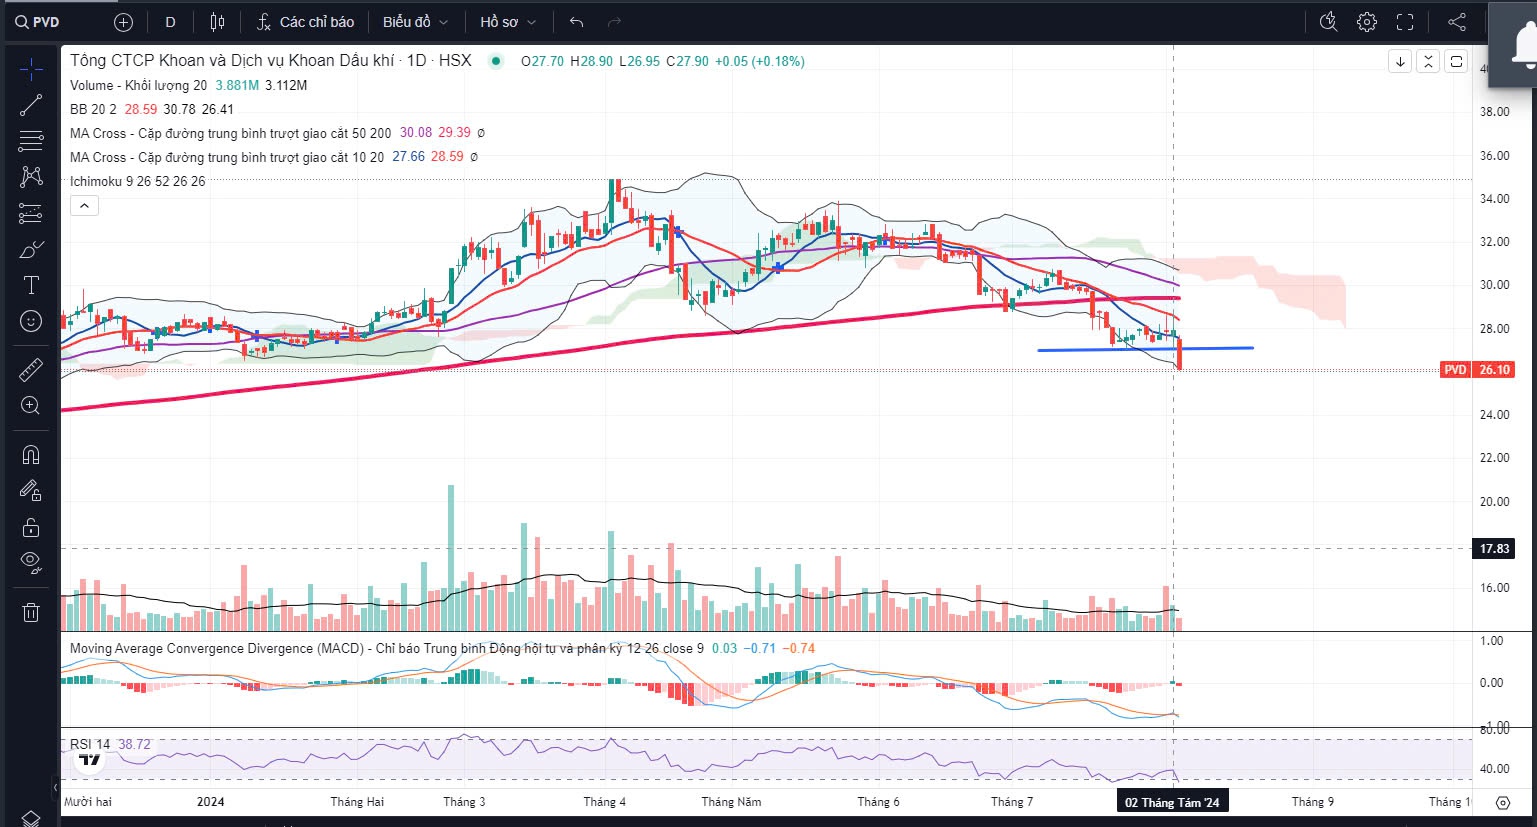Toggle magnet mode
Screen dimensions: 1537x827
point(31,455)
